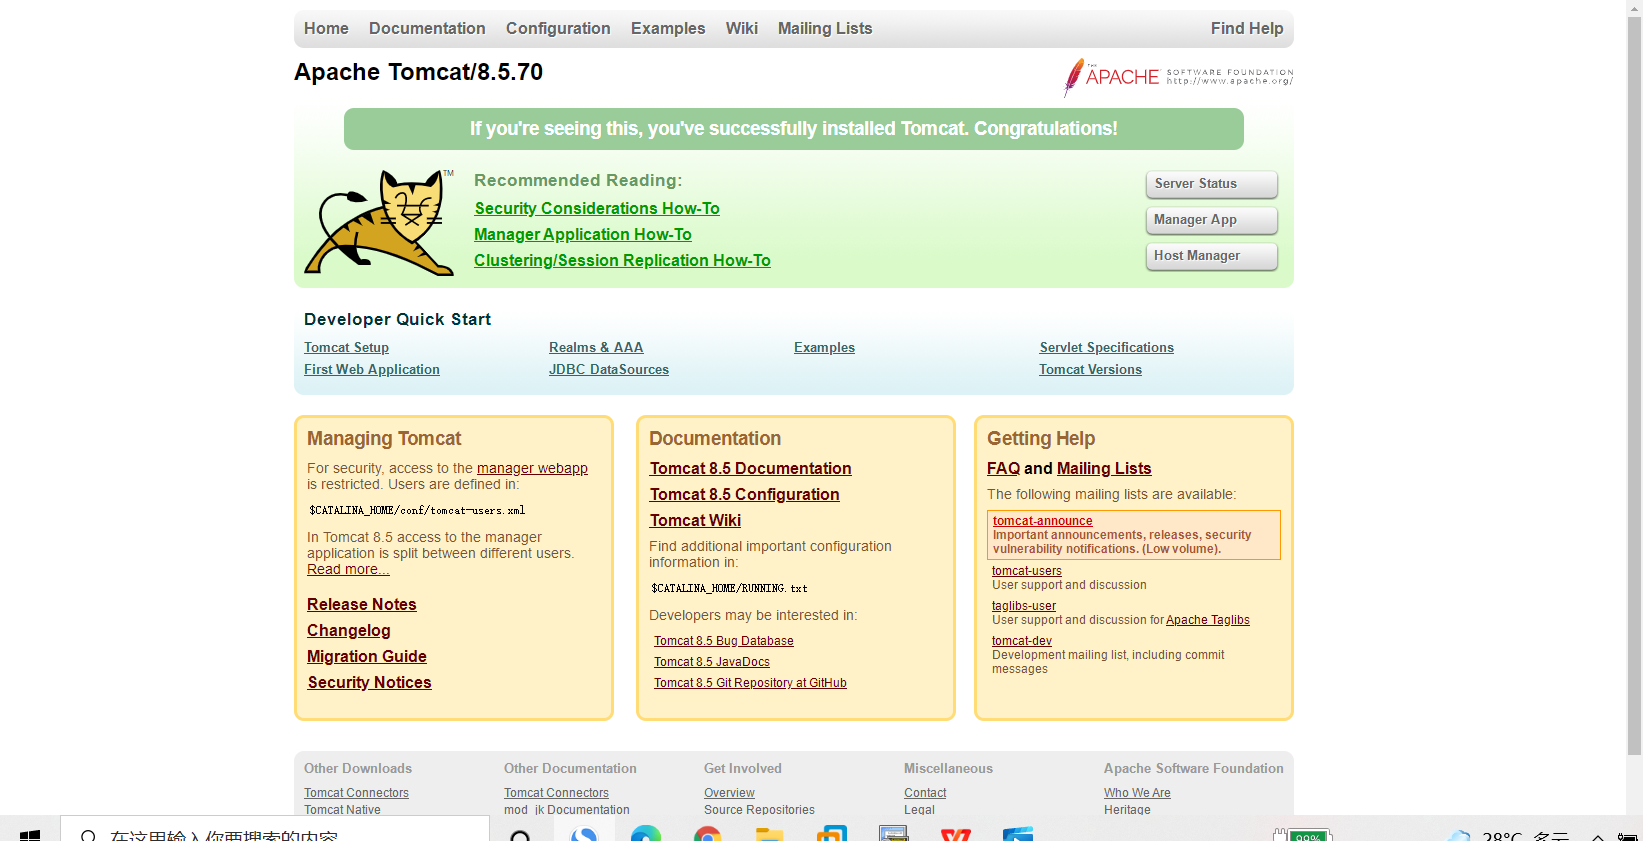Open the Wiki navigation item
The height and width of the screenshot is (841, 1643).
[x=742, y=28]
